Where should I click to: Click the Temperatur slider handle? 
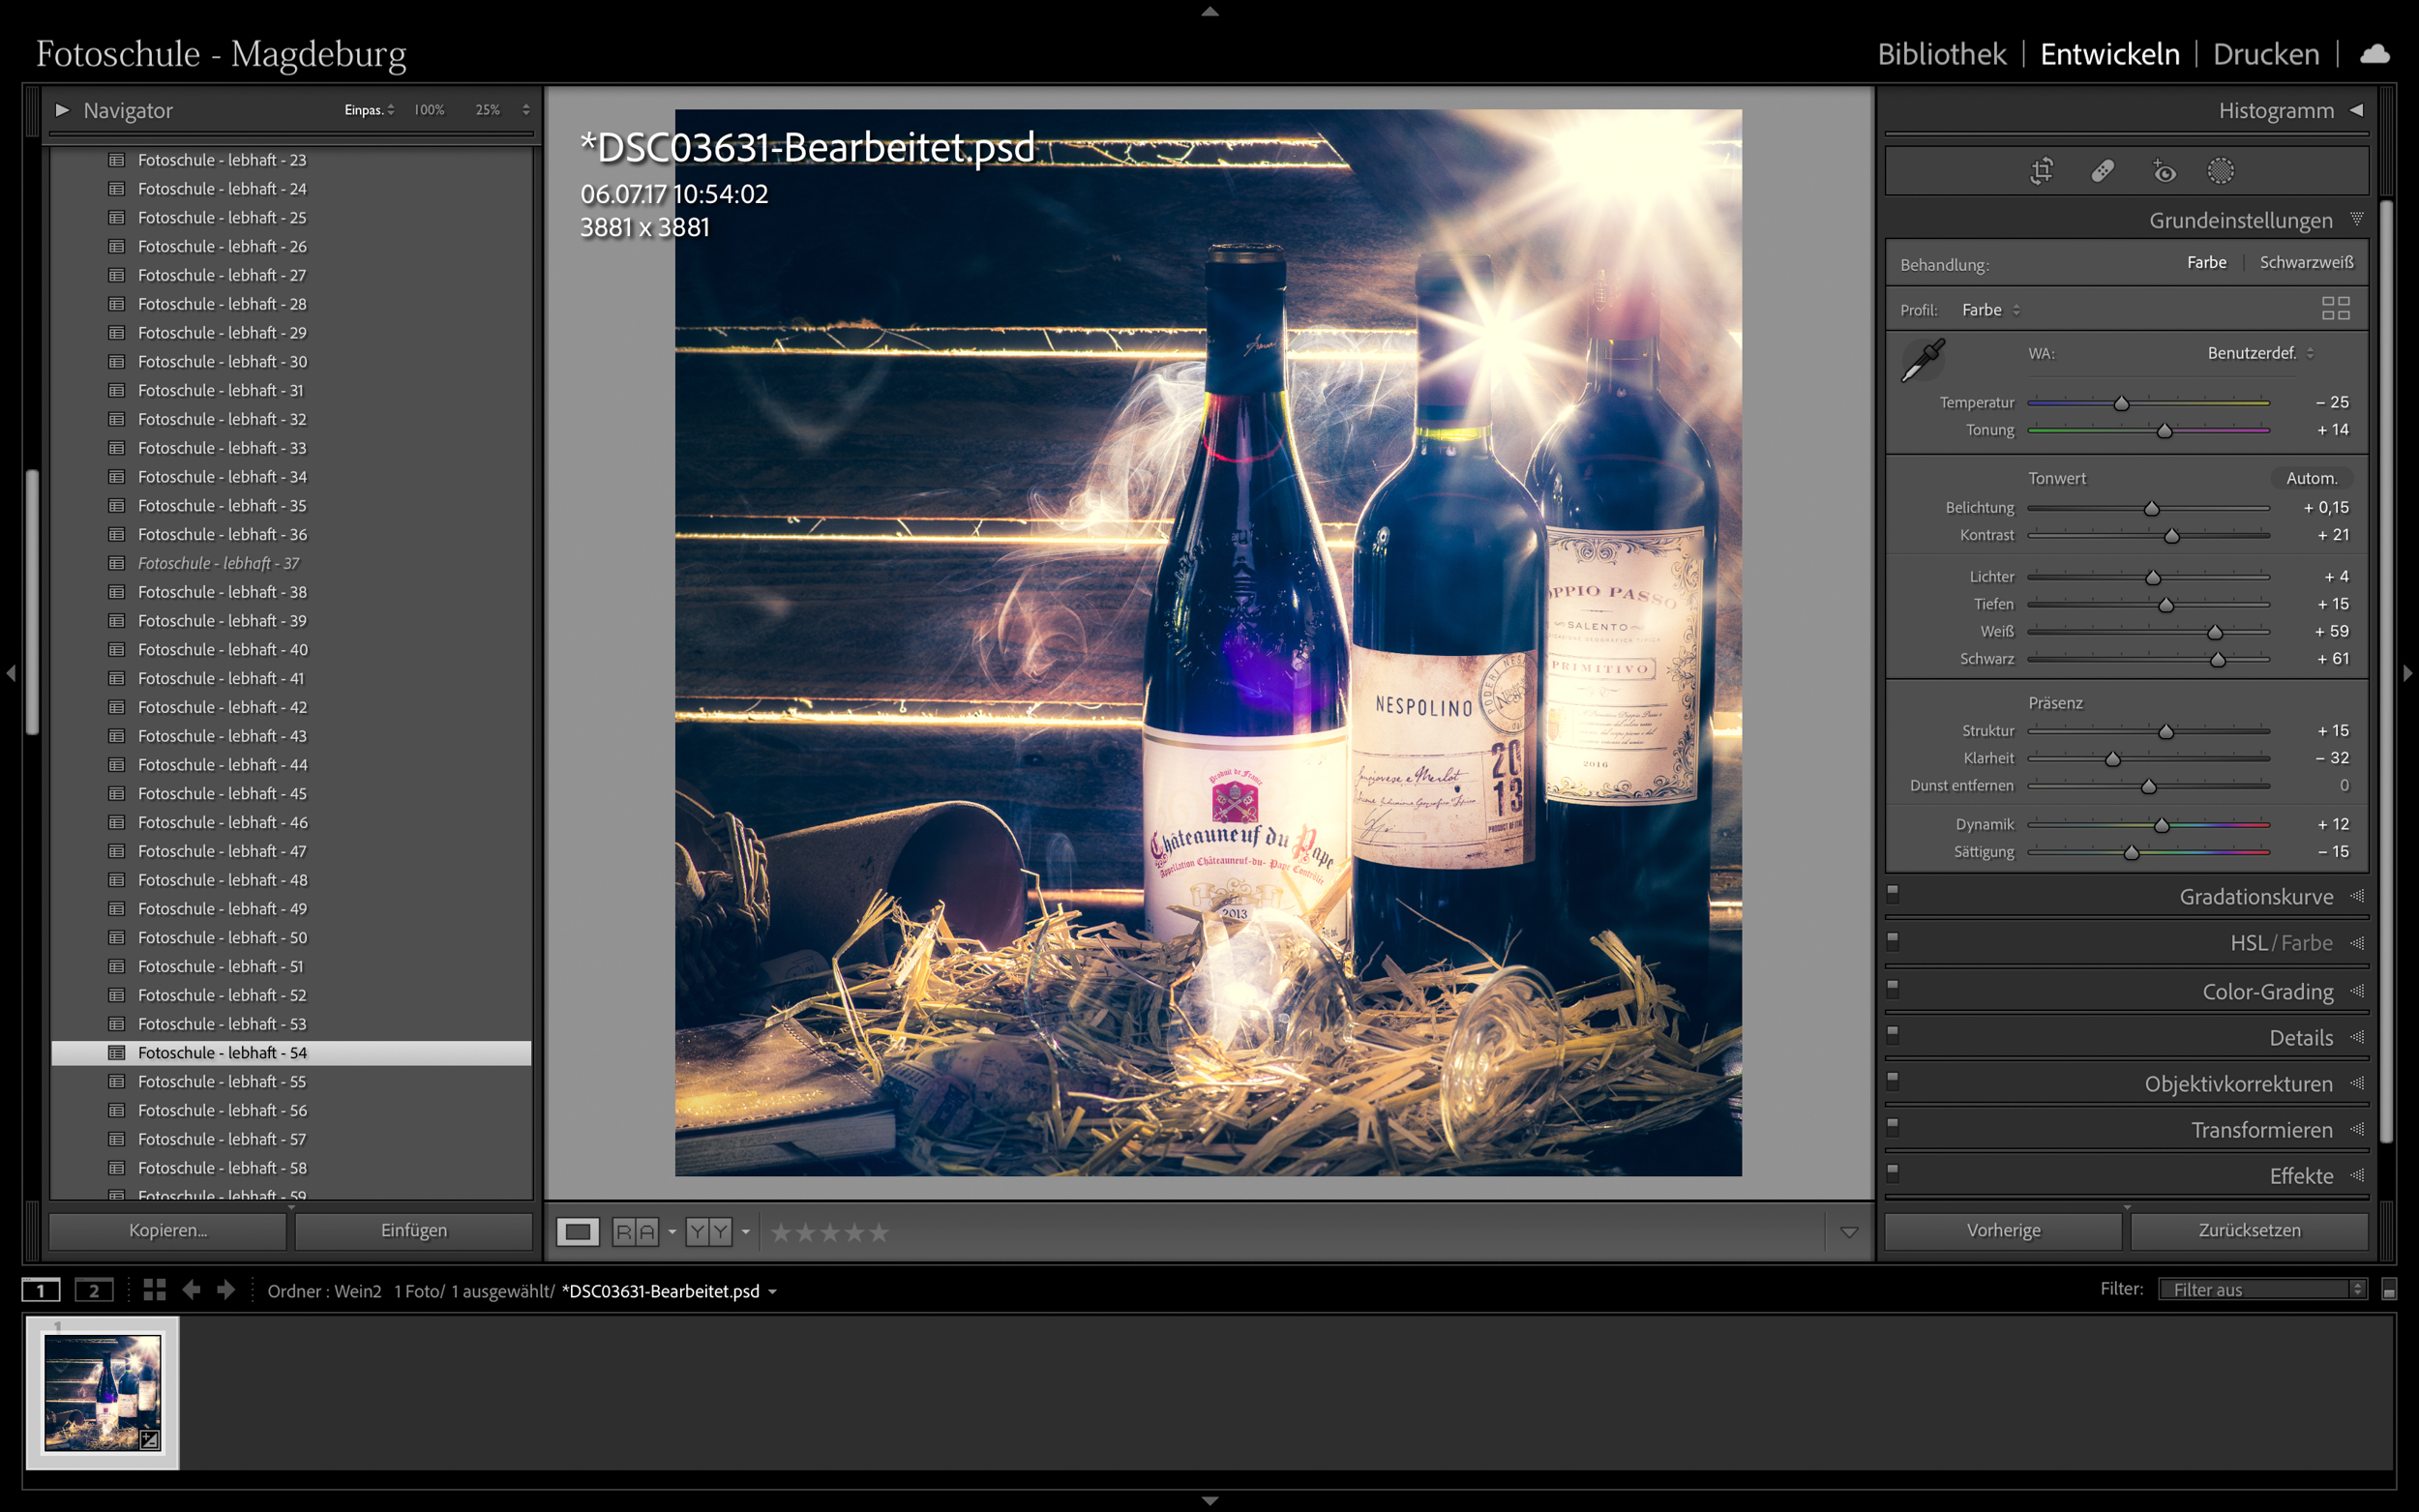click(2121, 404)
